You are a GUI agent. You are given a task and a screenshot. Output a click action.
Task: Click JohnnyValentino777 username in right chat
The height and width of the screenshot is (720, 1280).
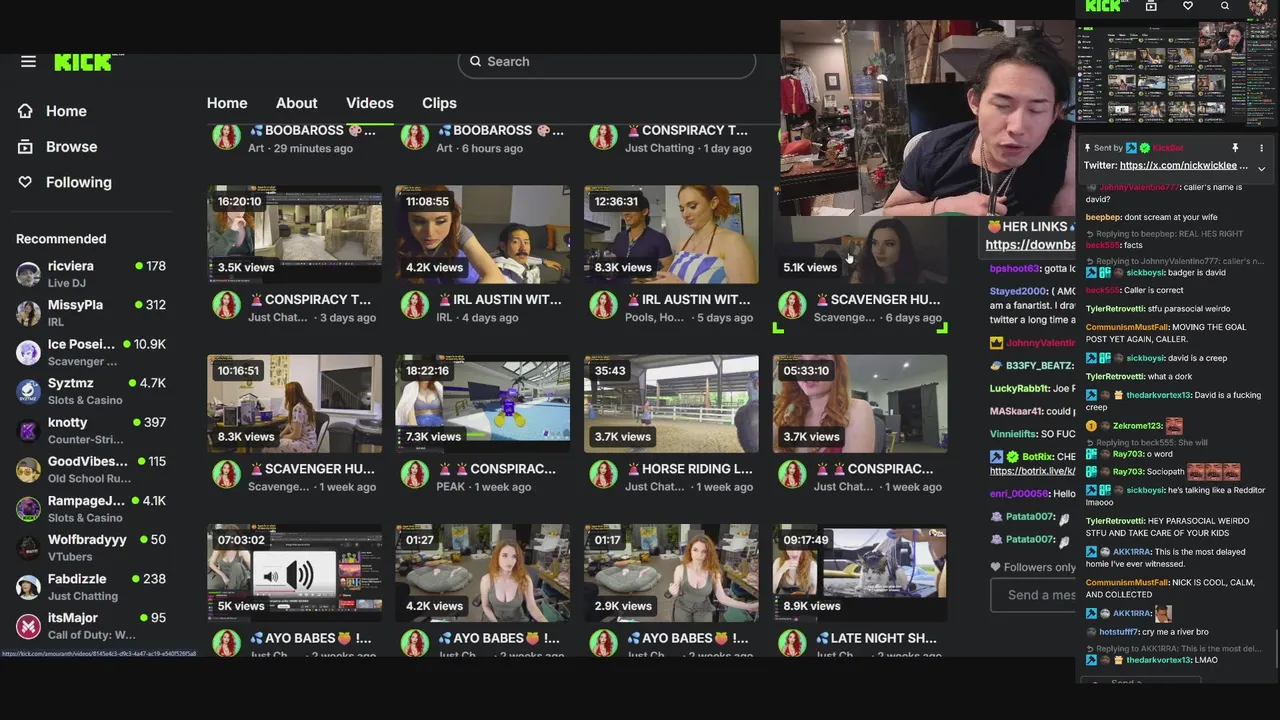1138,187
